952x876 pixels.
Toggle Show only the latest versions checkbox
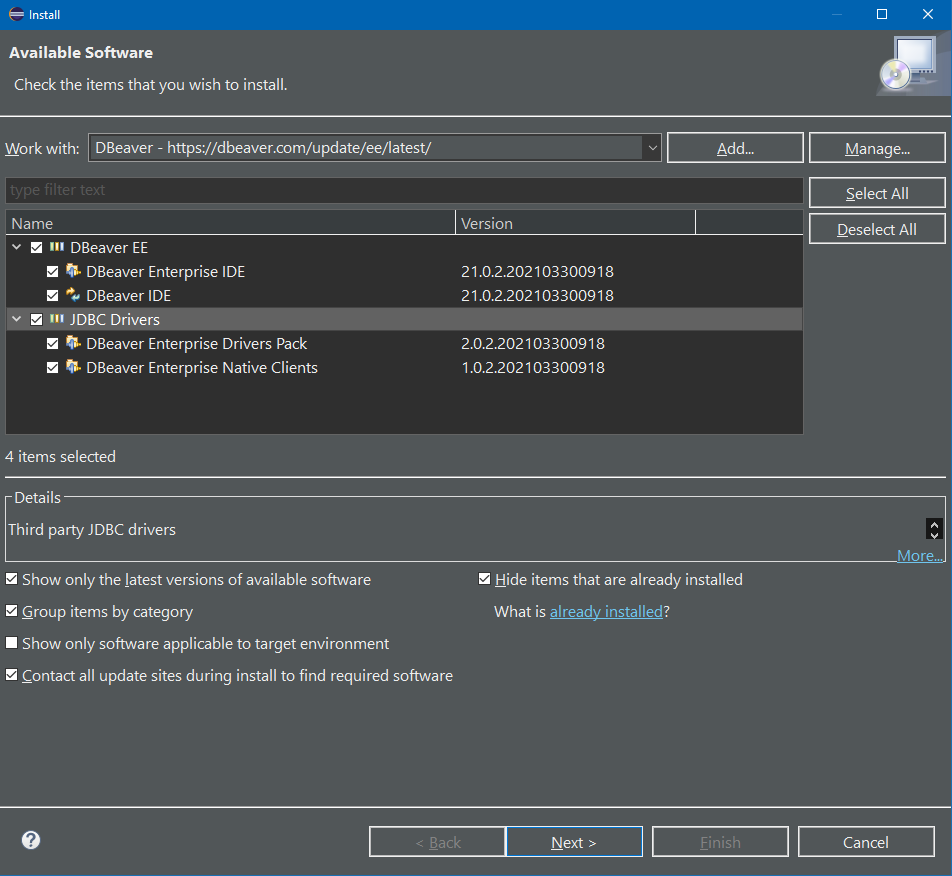[x=12, y=579]
